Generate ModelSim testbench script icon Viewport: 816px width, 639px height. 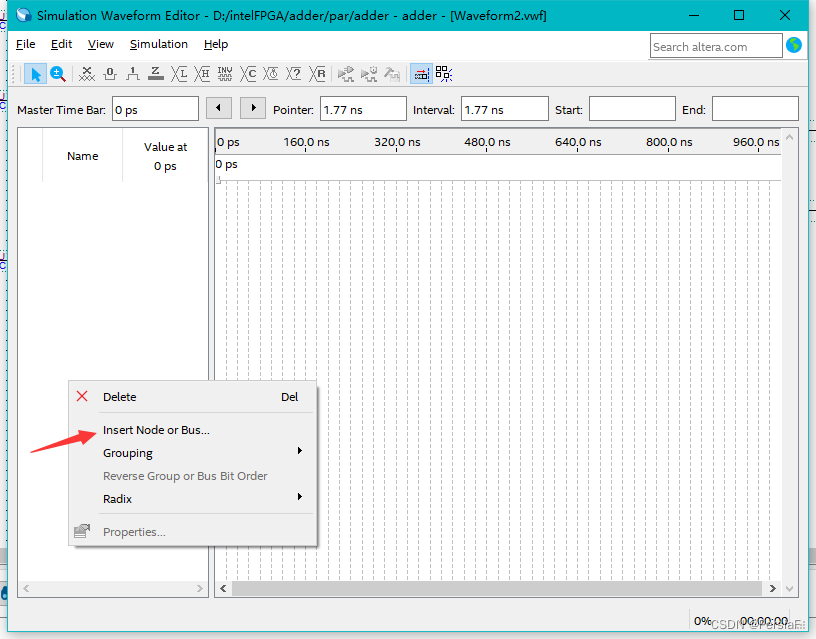pyautogui.click(x=392, y=74)
